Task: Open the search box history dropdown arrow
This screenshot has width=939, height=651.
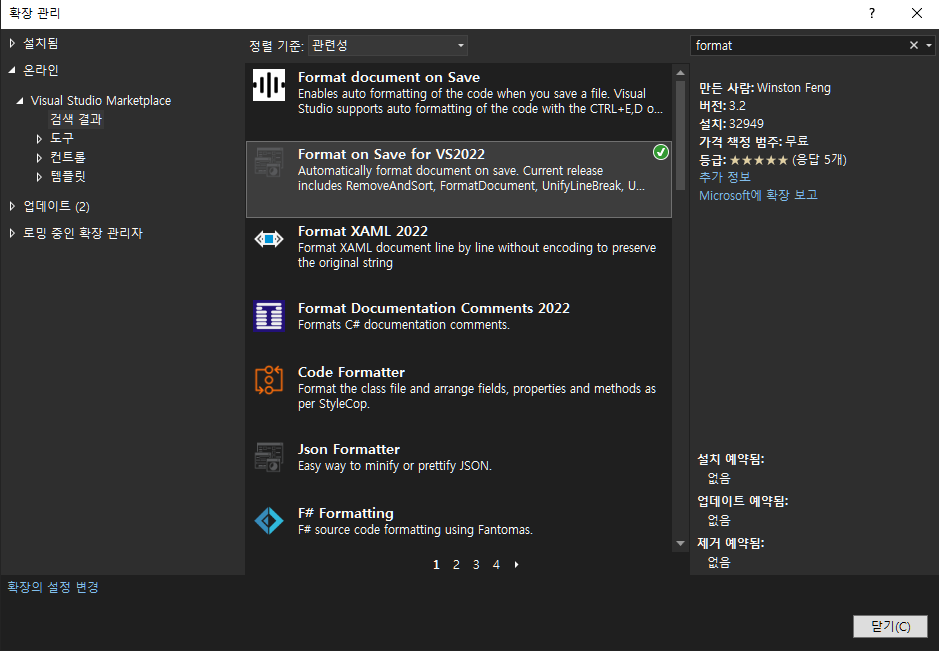Action: [x=929, y=46]
